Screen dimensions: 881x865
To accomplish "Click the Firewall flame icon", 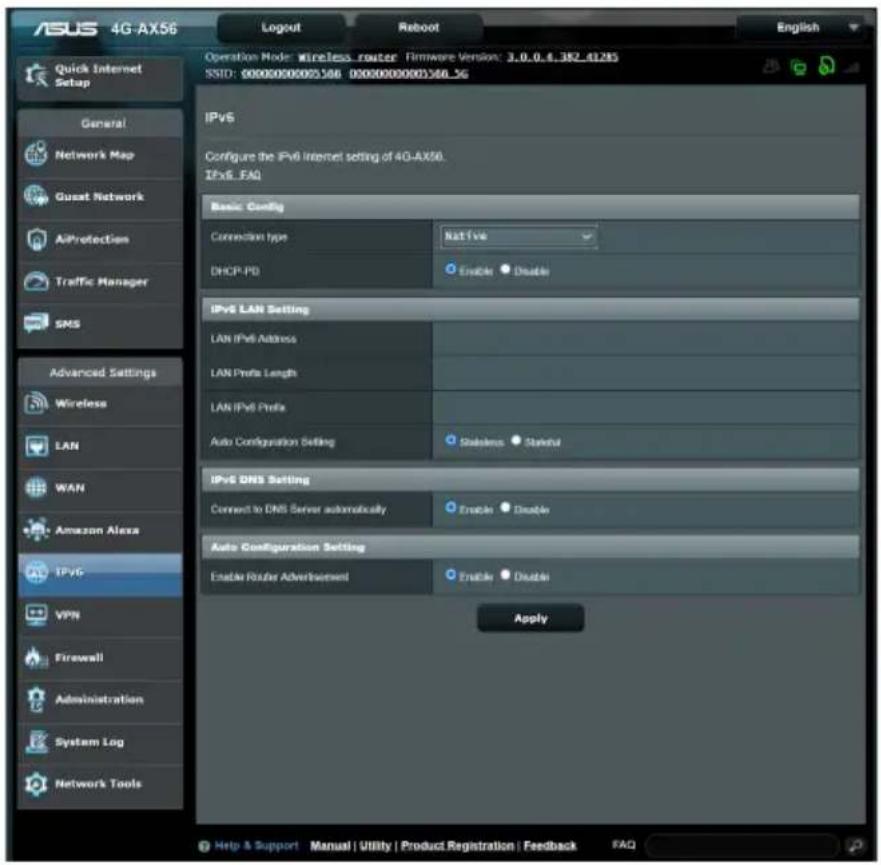I will 37,657.
